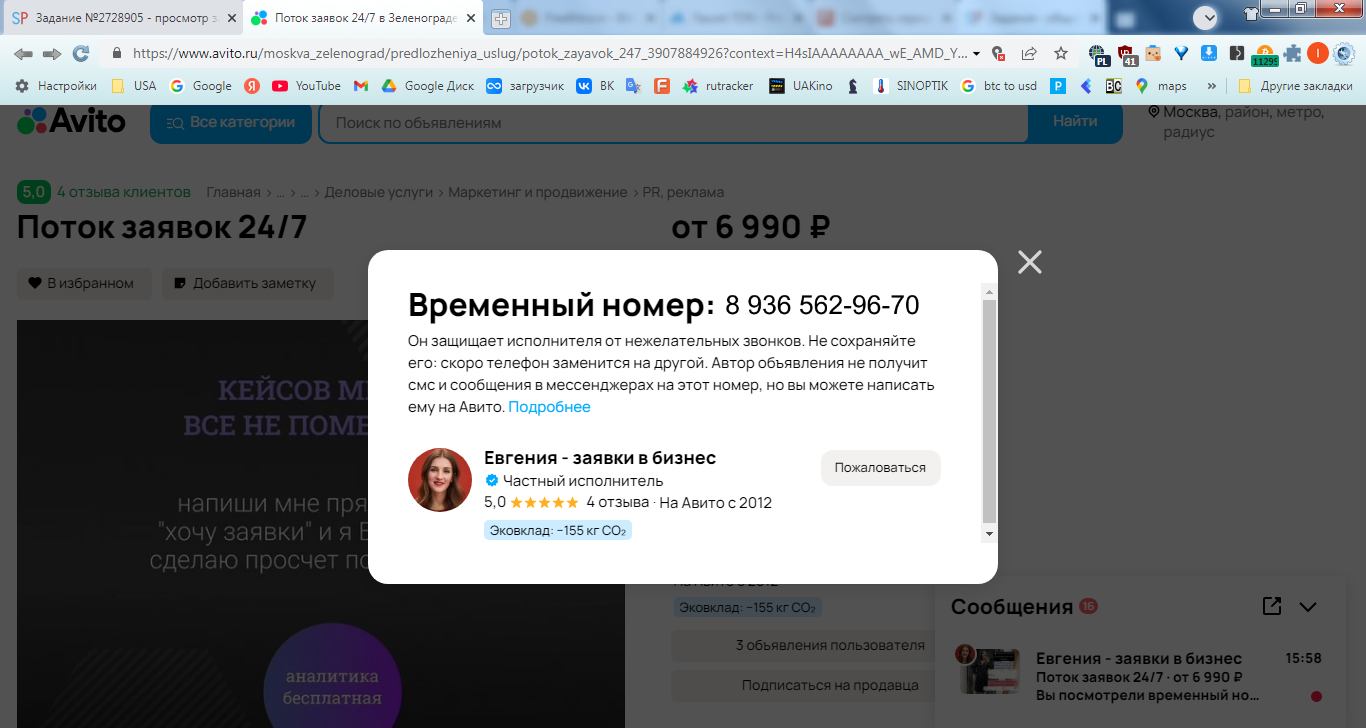Screen dimensions: 1366x728
Task: Open Другие закладки folder
Action: [x=1295, y=86]
